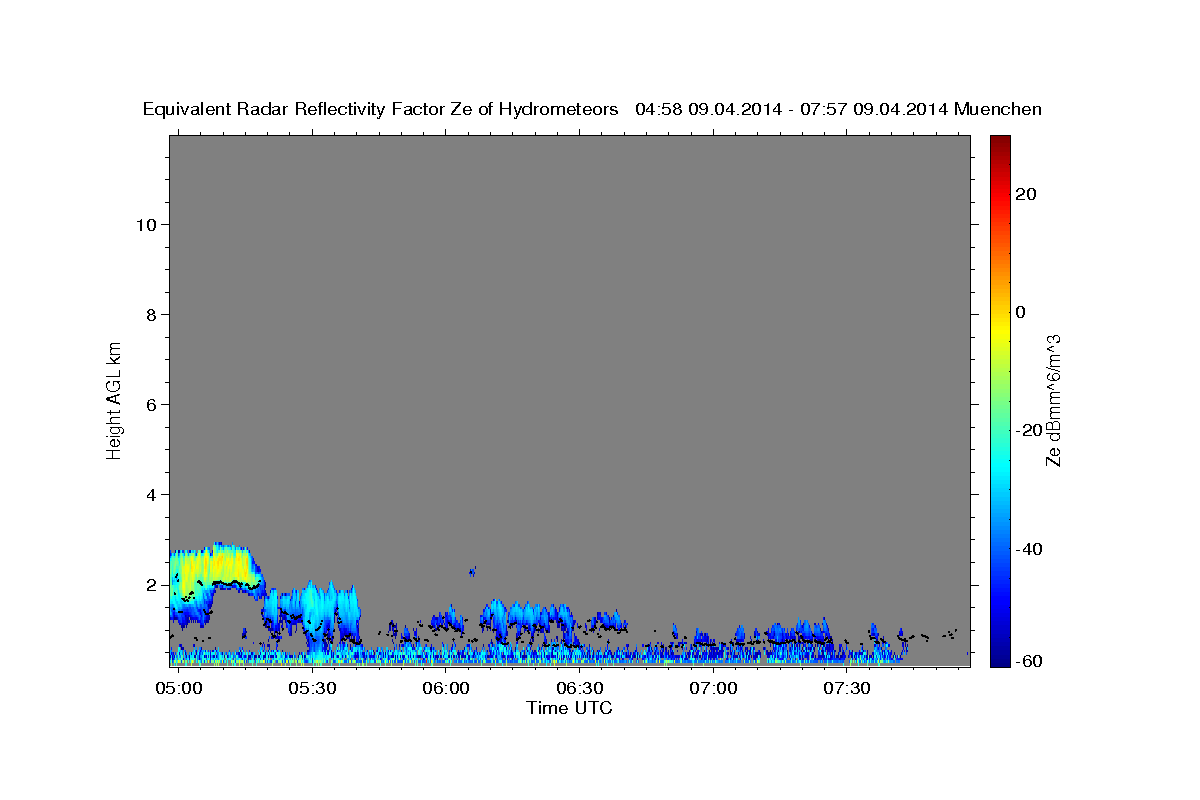Click the colorbar value -20 label
Screen dimensions: 1200x800
1030,430
